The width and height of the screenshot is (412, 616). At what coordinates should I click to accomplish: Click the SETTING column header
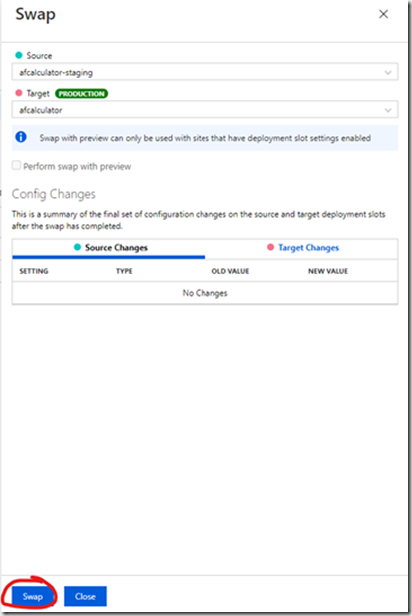[34, 271]
